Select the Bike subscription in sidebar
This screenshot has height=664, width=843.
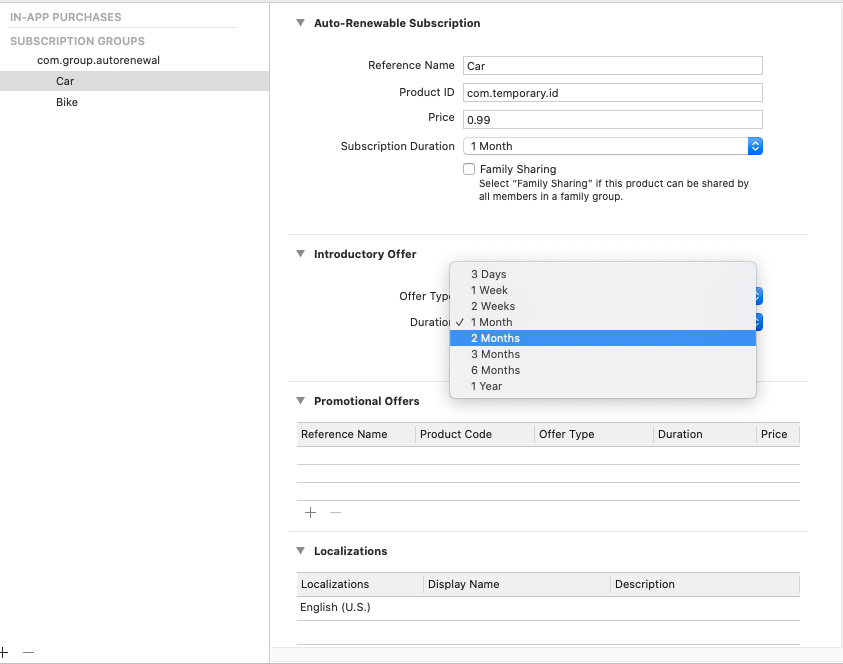point(67,102)
